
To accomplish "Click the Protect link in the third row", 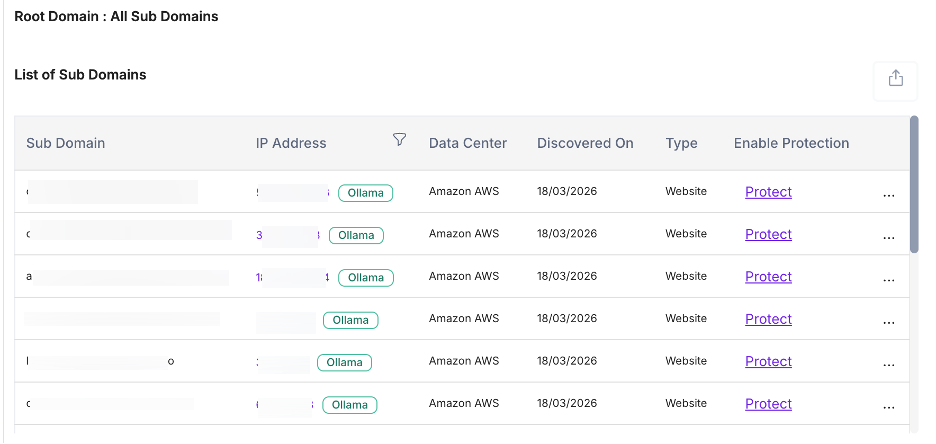I will [768, 277].
